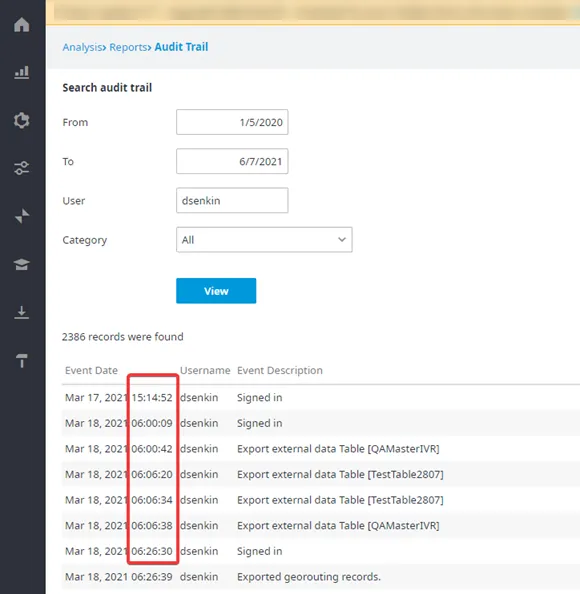Select Export external data Table [TestTable2807] at 06:06:34
The height and width of the screenshot is (594, 580).
340,500
